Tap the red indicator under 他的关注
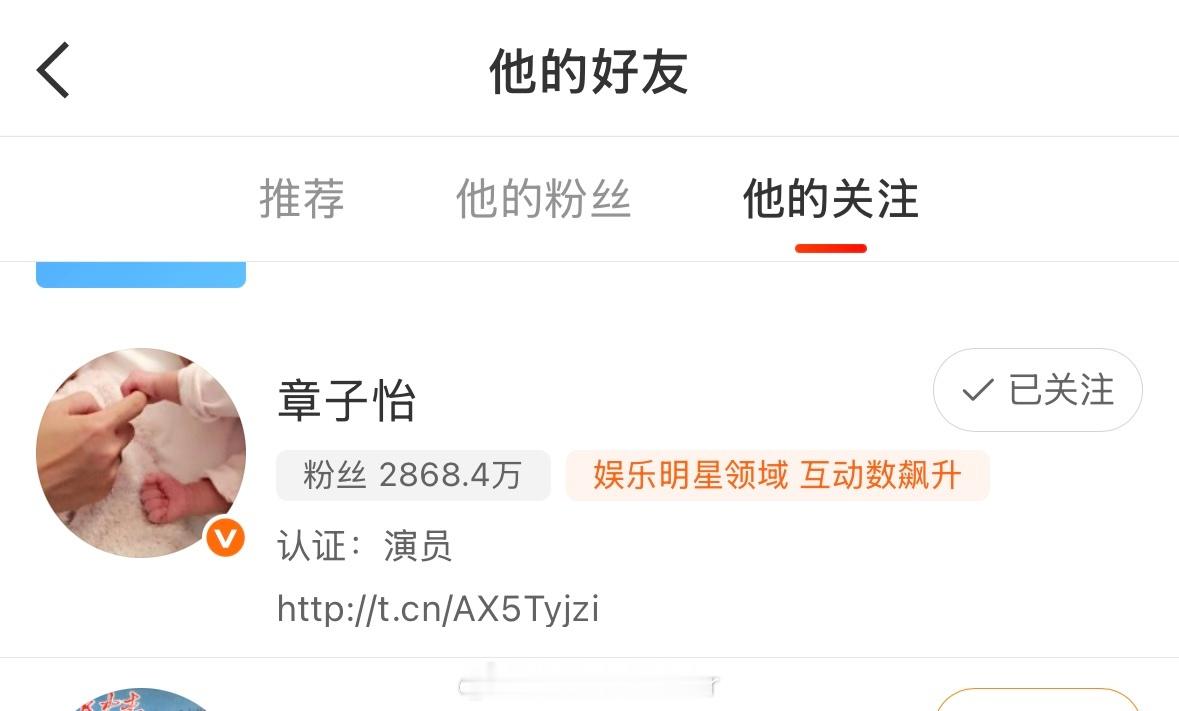The height and width of the screenshot is (711, 1179). click(831, 248)
